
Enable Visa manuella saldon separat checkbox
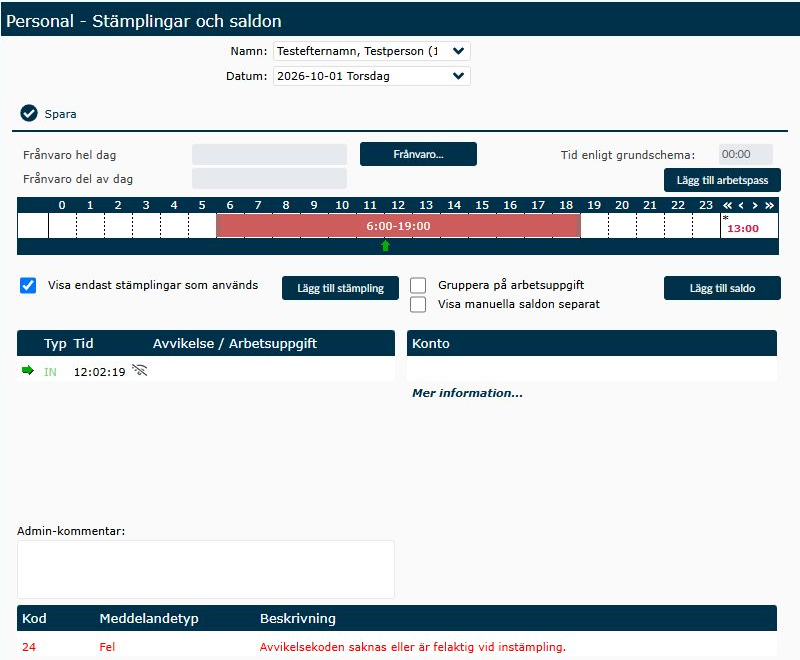click(x=418, y=304)
